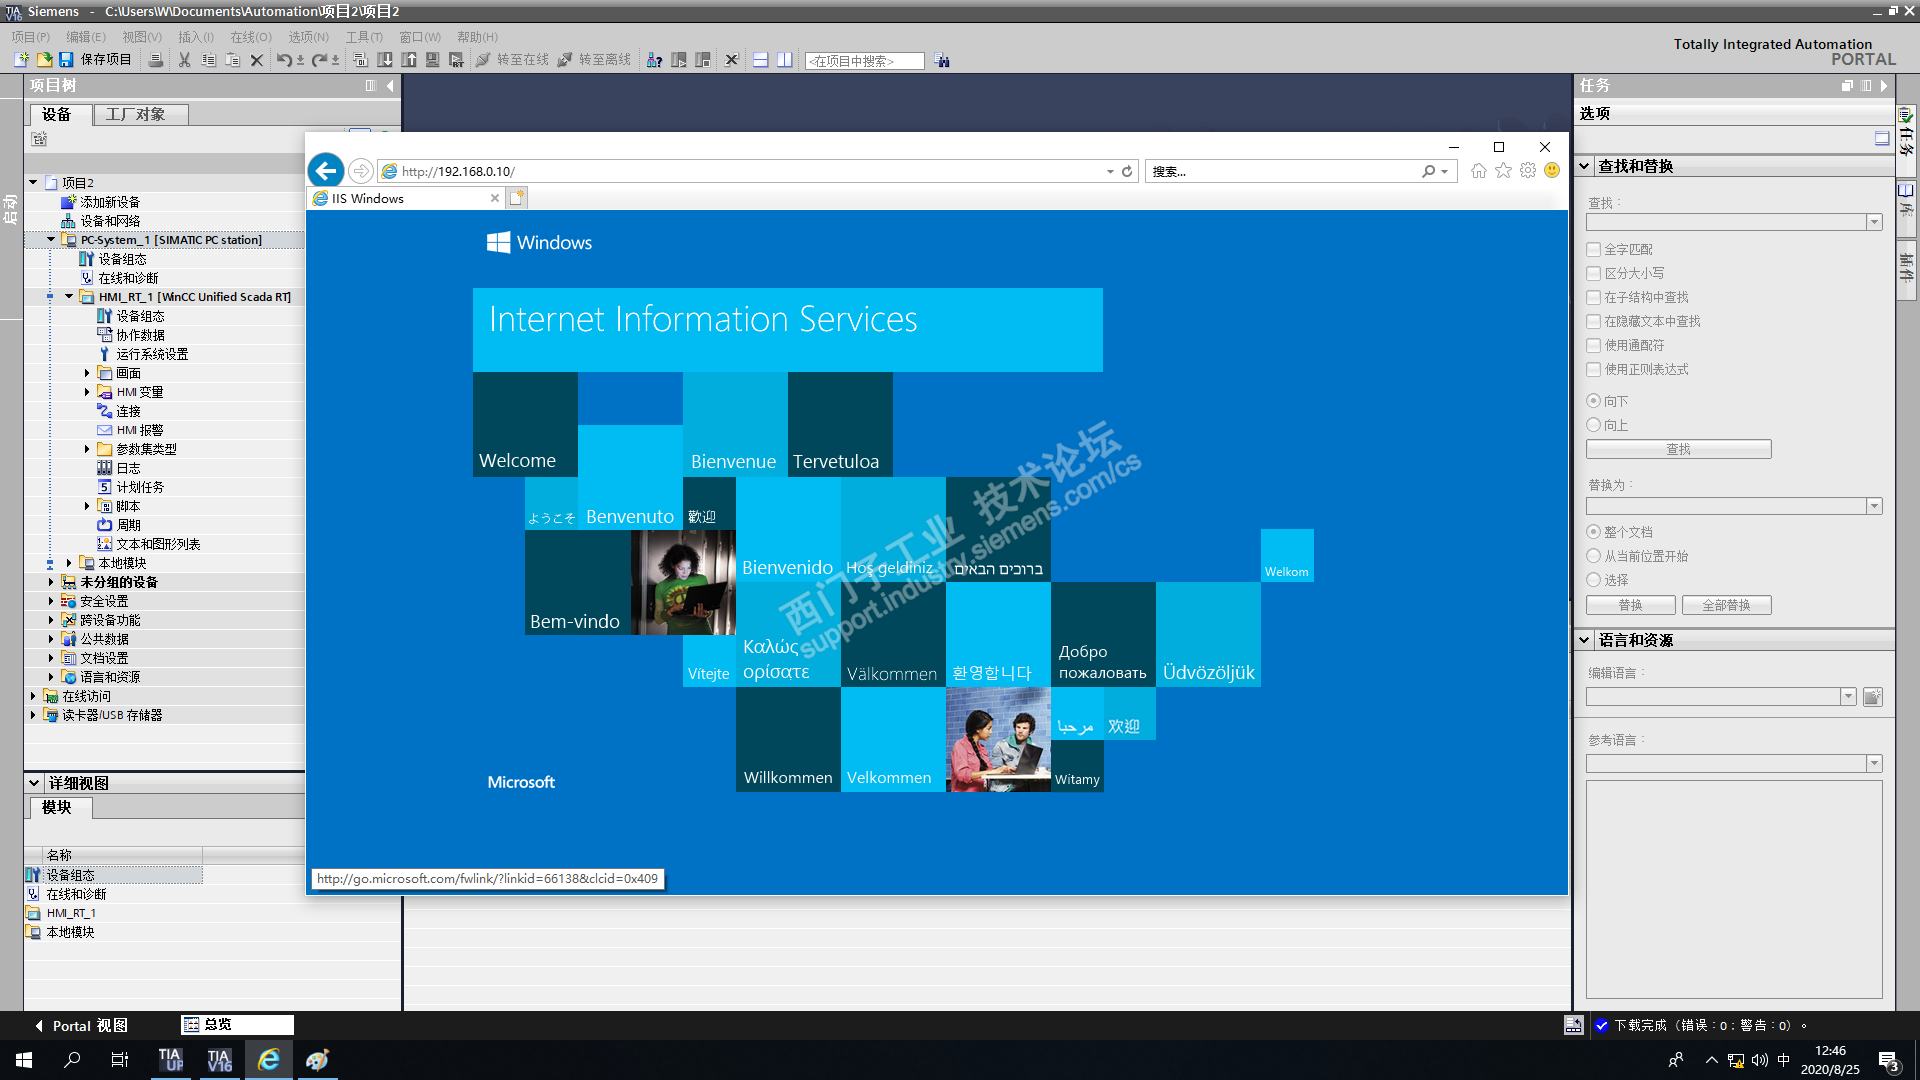This screenshot has height=1080, width=1920.
Task: Enable the 区分大小写 checkbox
Action: (x=1594, y=274)
